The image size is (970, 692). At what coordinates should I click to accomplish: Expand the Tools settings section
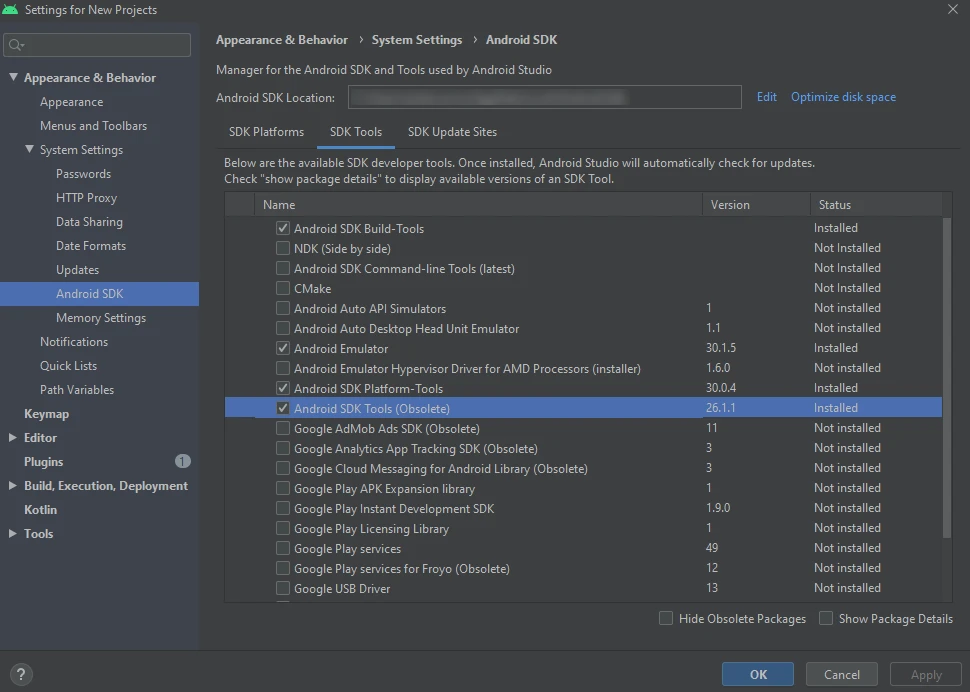tap(13, 534)
